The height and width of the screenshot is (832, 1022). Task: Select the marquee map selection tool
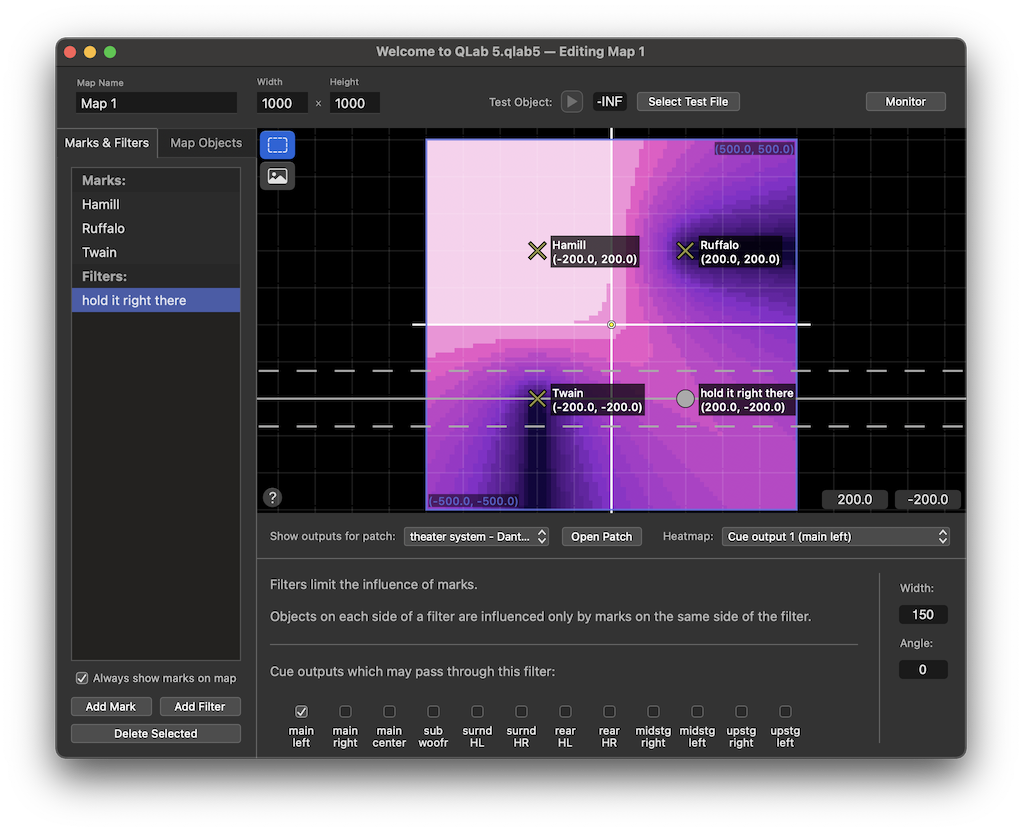(x=277, y=144)
